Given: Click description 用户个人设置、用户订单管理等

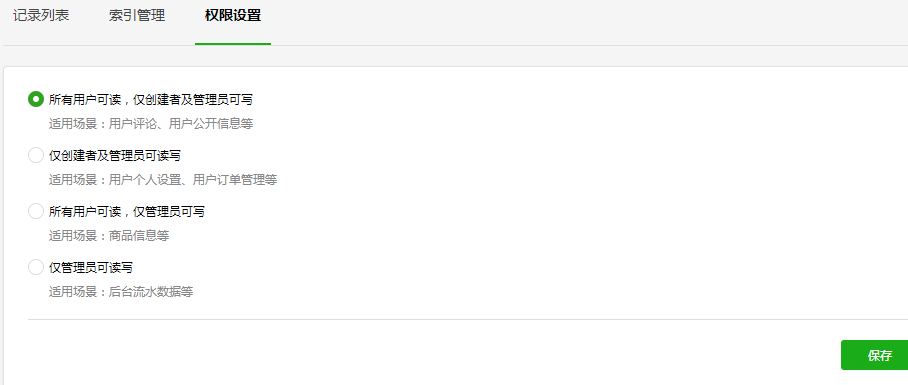Looking at the screenshot, I should click(193, 180).
